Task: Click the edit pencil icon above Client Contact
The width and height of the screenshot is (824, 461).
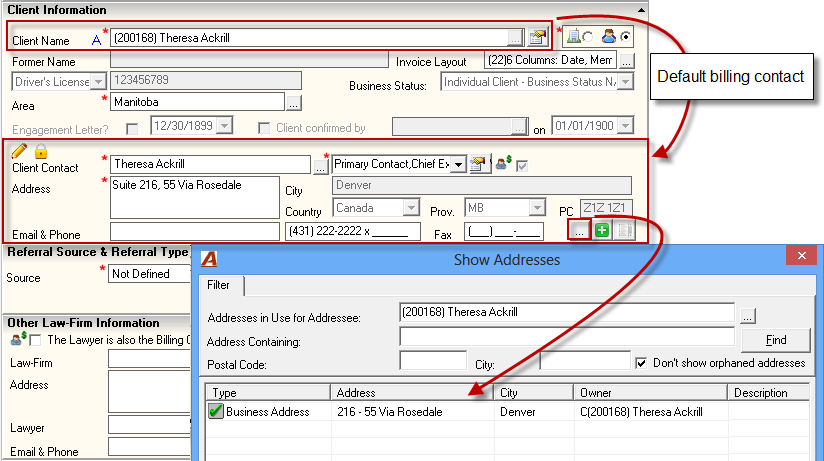Action: coord(19,151)
